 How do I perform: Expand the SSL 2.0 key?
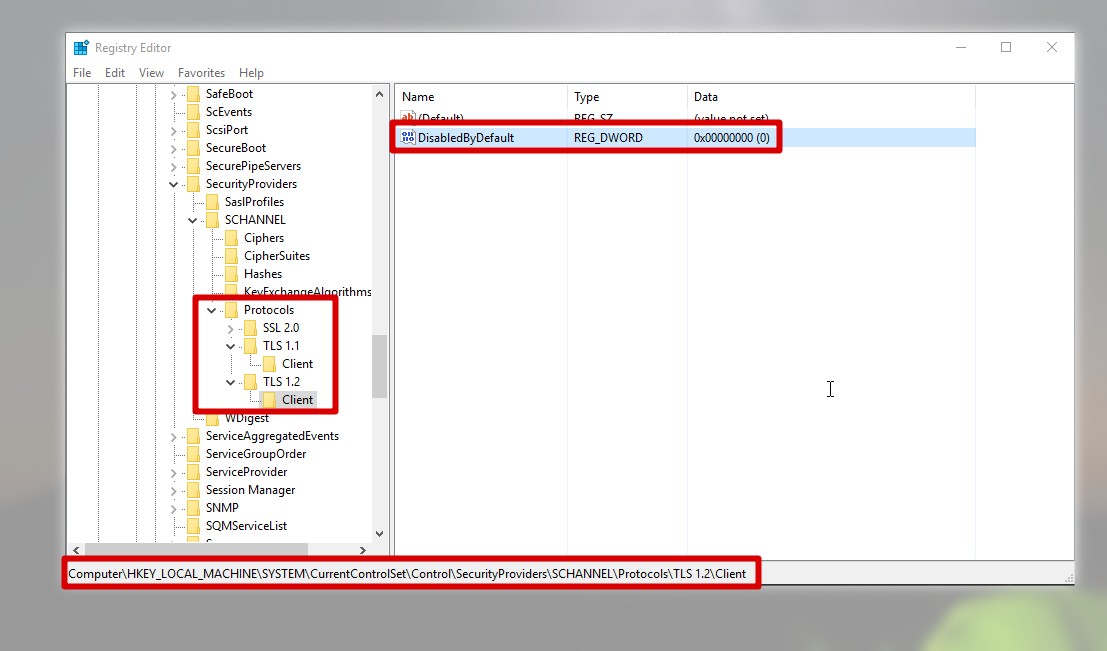point(231,328)
